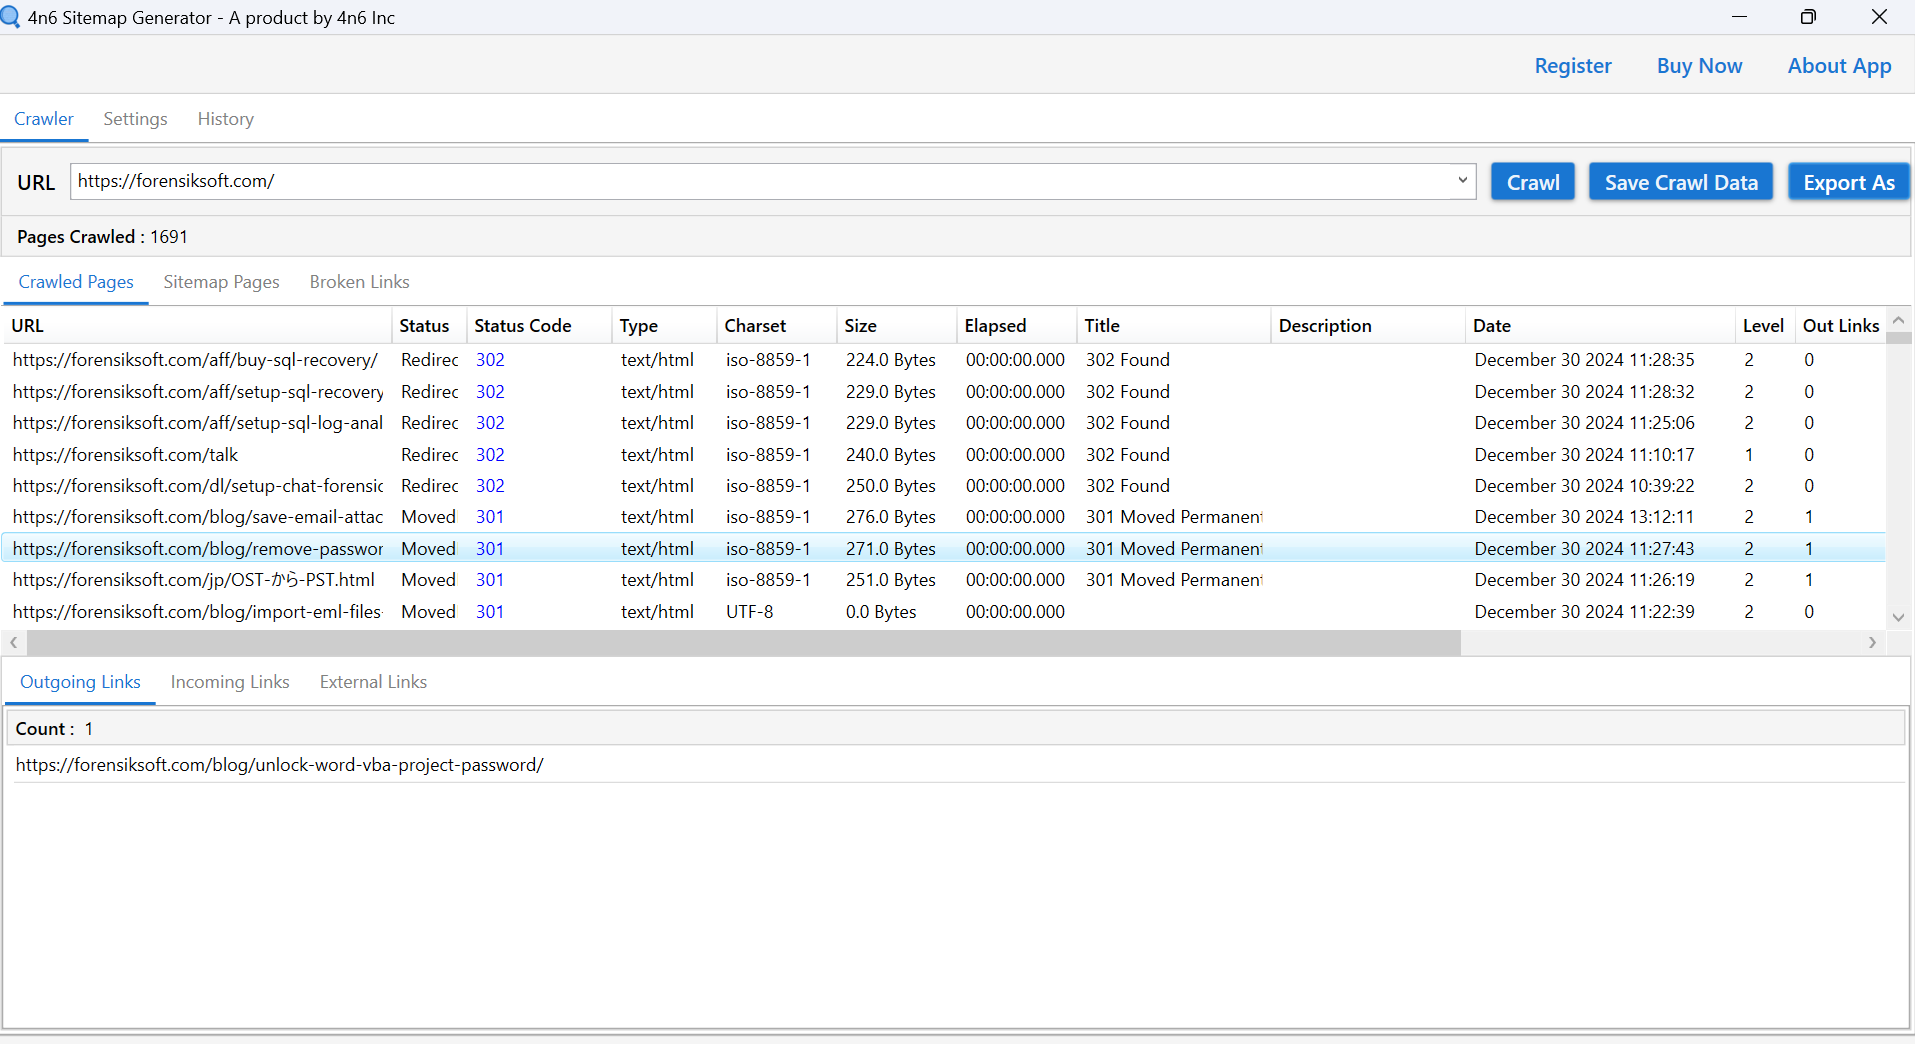Image resolution: width=1915 pixels, height=1044 pixels.
Task: Show the External Links tab
Action: click(373, 682)
